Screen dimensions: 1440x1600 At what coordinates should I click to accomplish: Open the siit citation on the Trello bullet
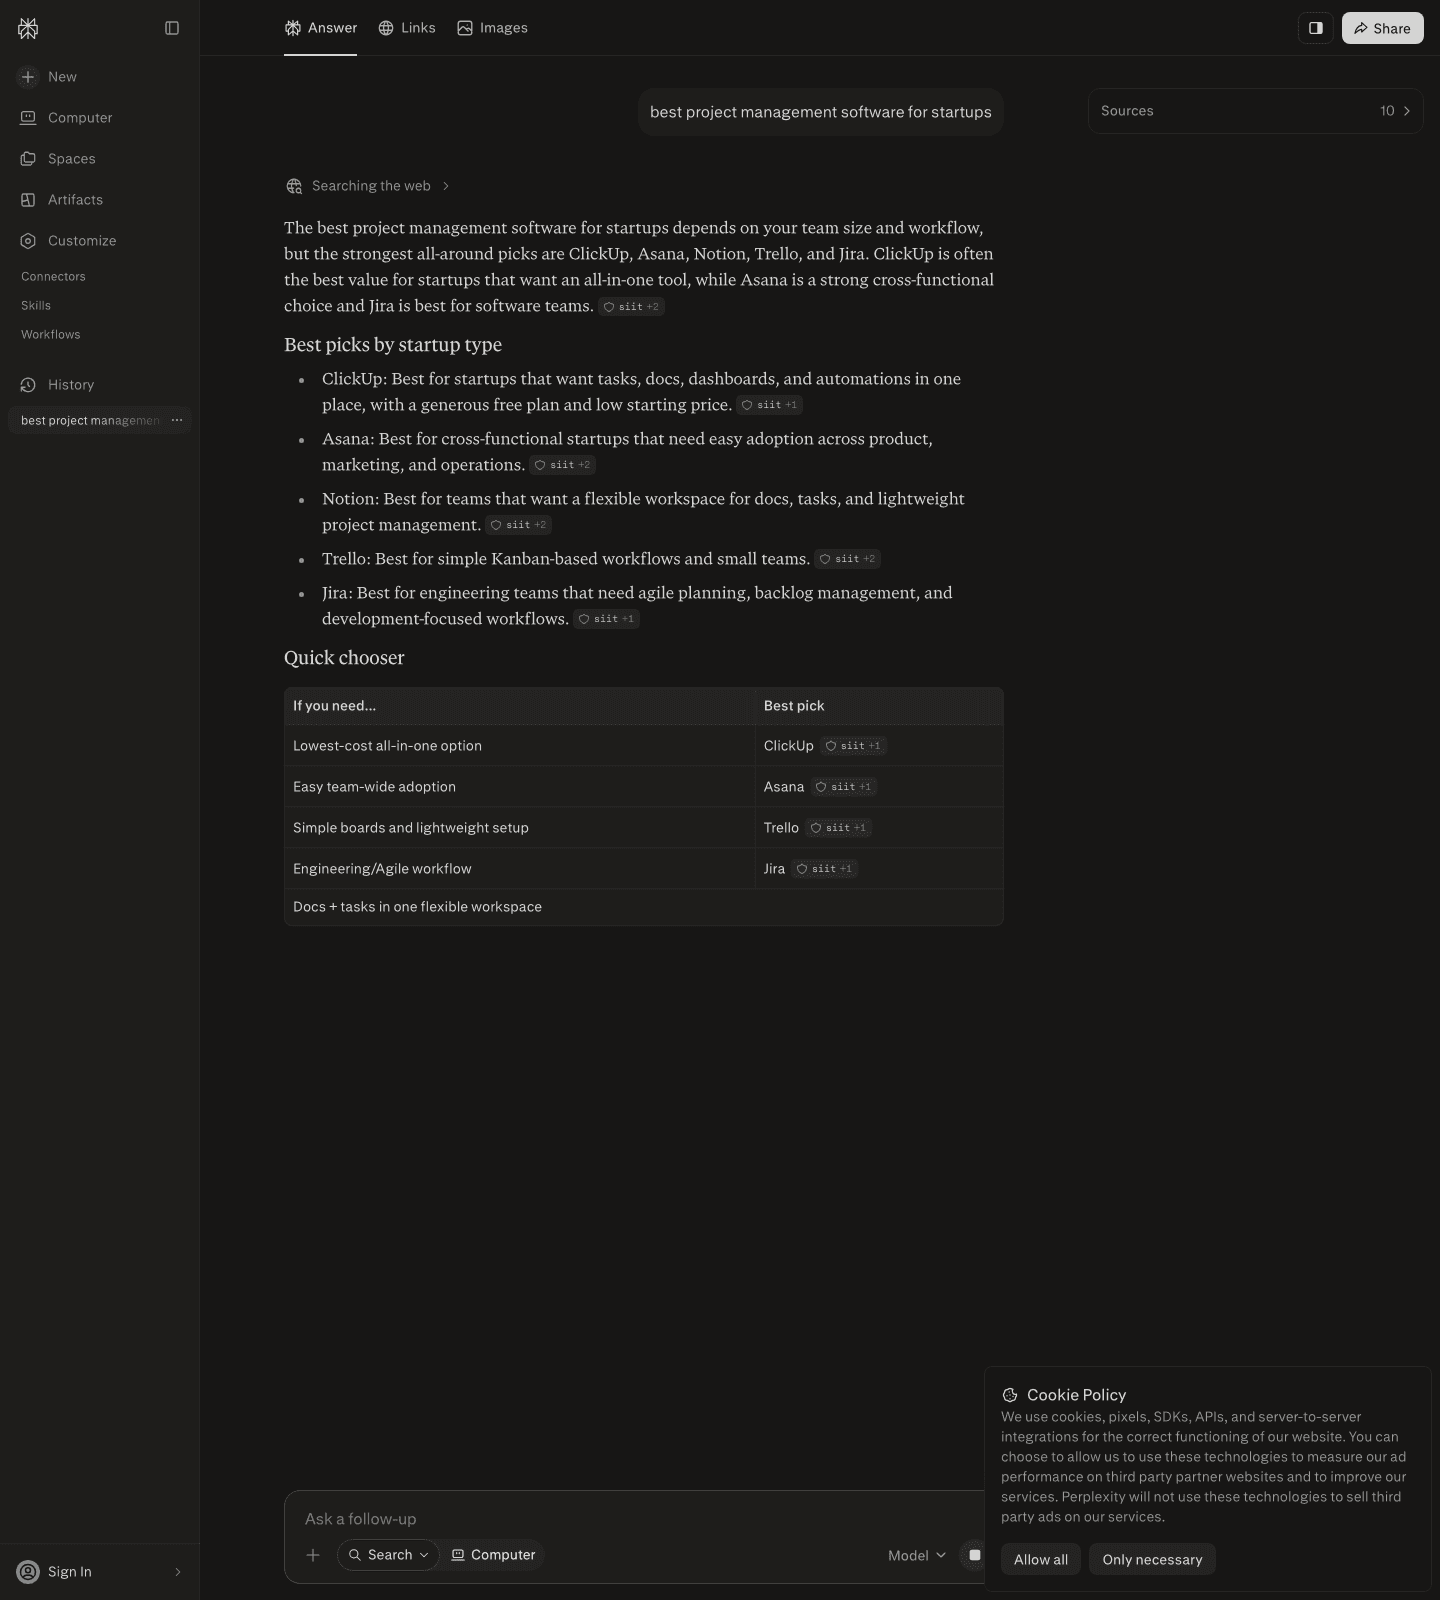(847, 559)
